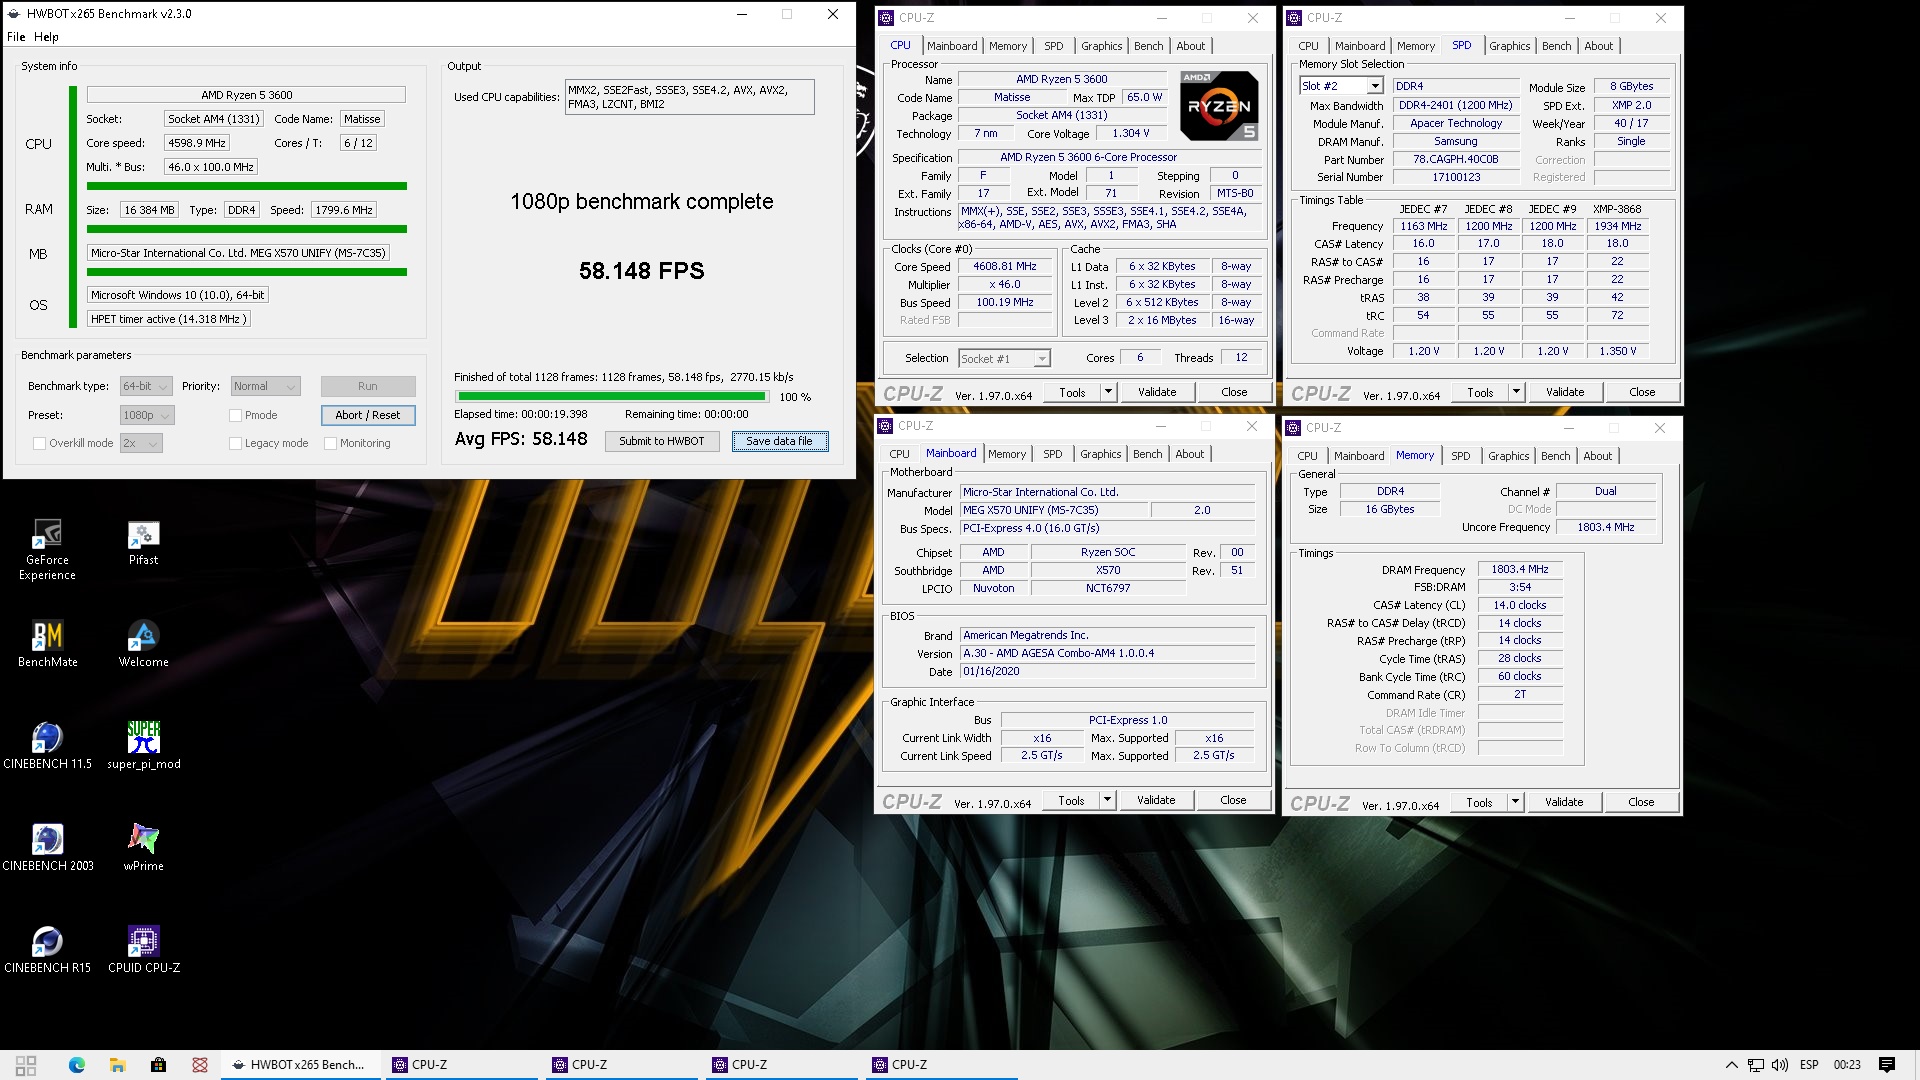Click HWBOT x265 window title icon
The width and height of the screenshot is (1920, 1080).
tap(14, 14)
